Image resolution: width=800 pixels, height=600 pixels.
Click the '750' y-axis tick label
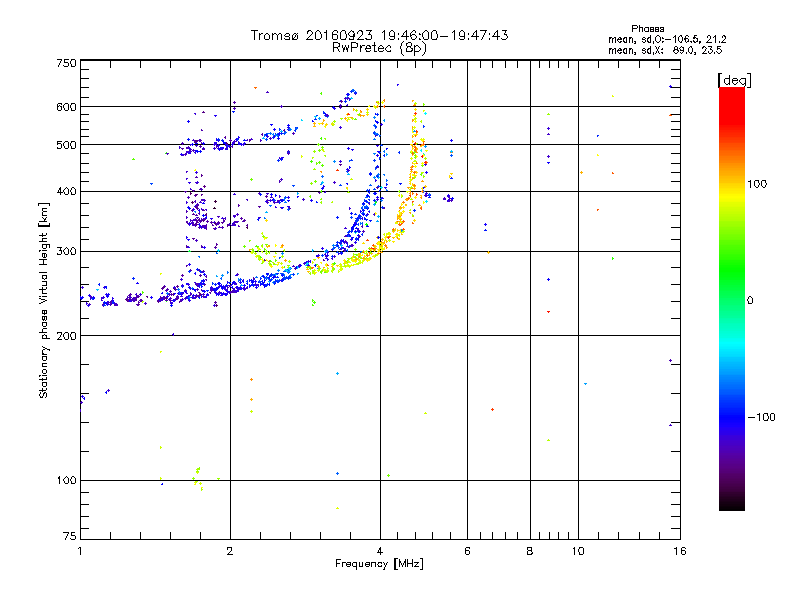click(66, 63)
